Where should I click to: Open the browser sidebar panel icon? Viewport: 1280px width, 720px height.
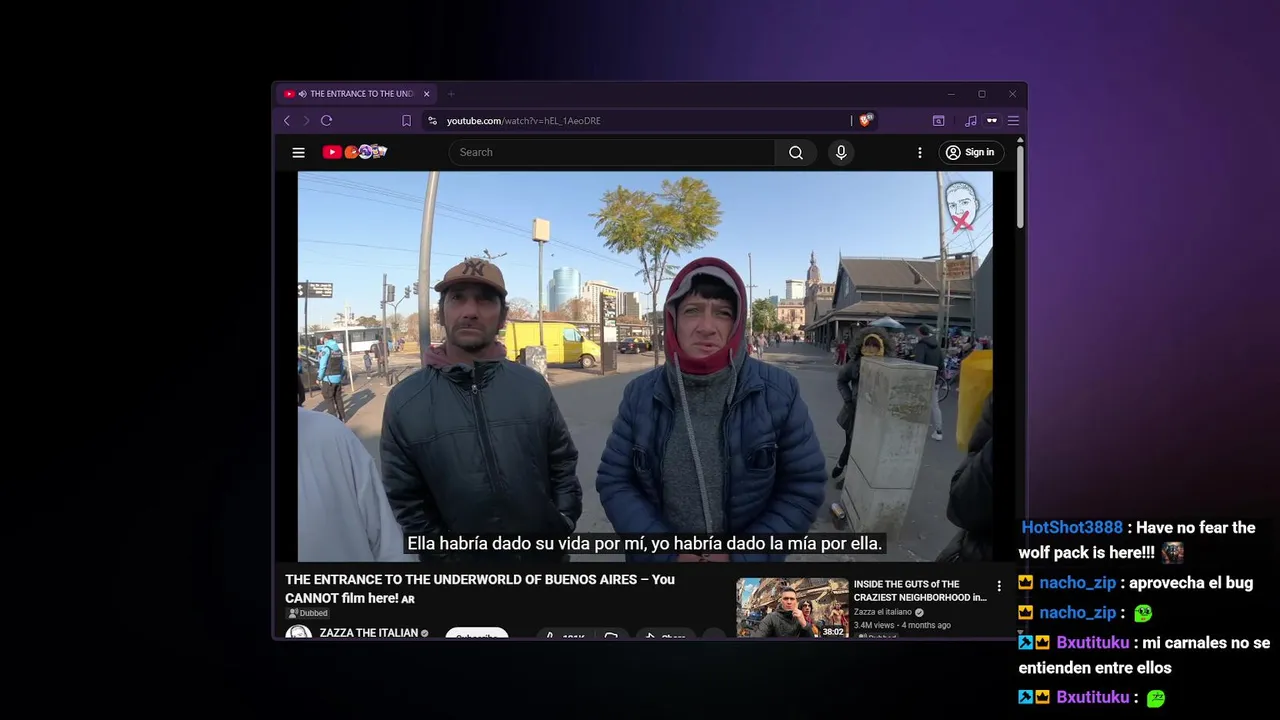pos(939,121)
